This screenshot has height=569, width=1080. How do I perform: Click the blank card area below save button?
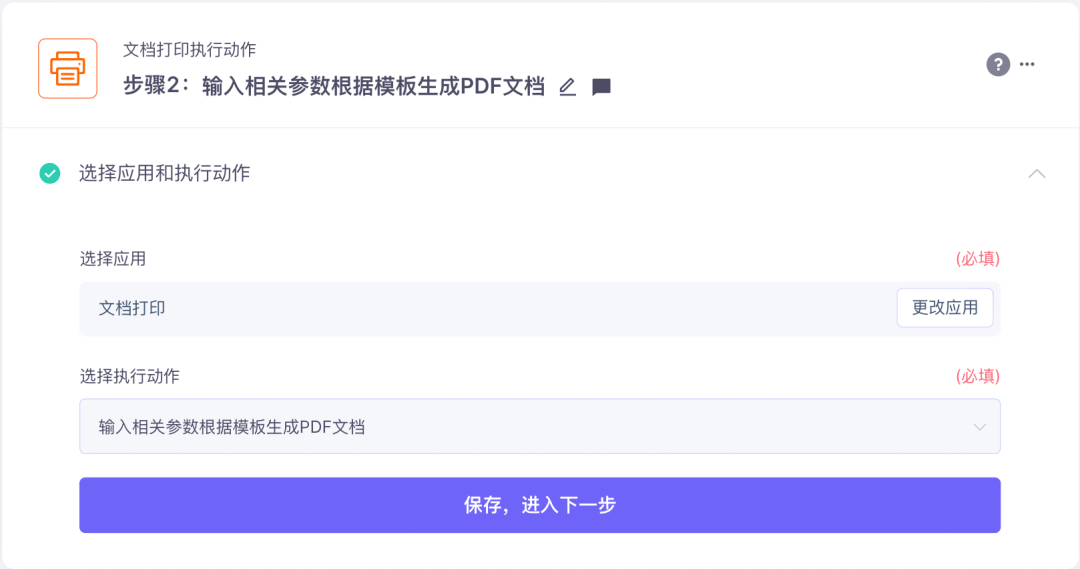click(540, 551)
